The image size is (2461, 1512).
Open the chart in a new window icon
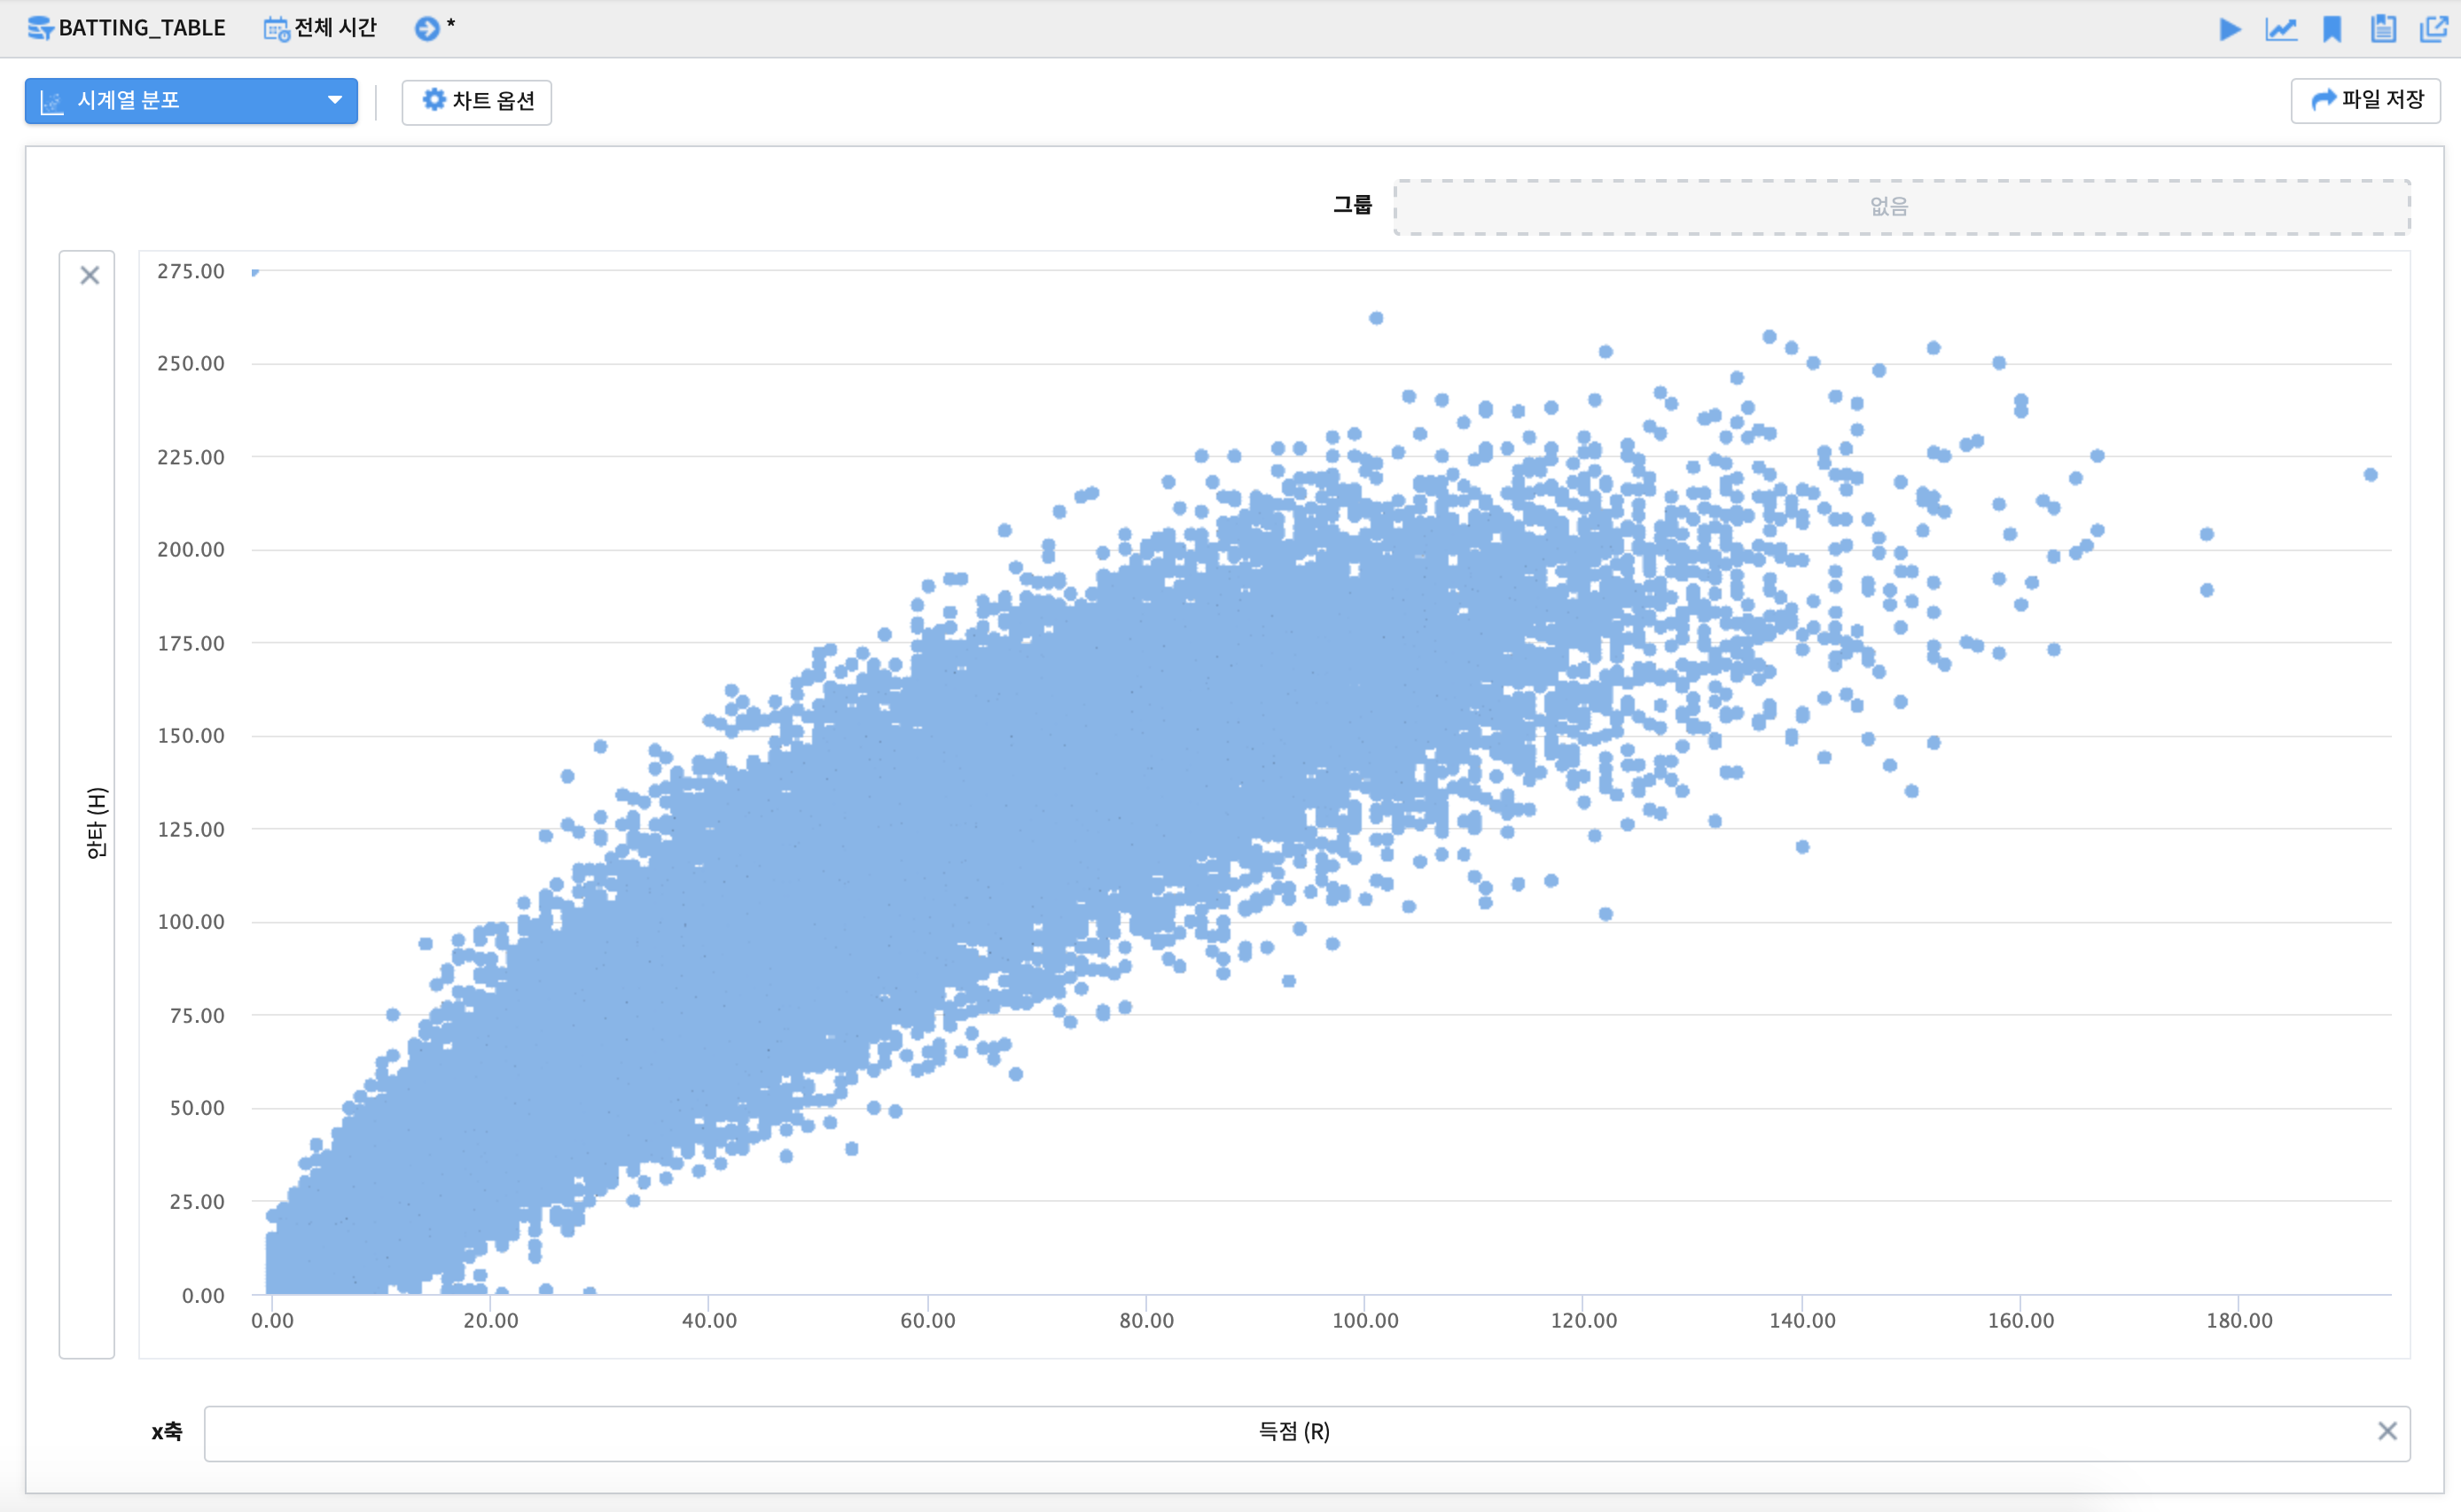(2433, 29)
